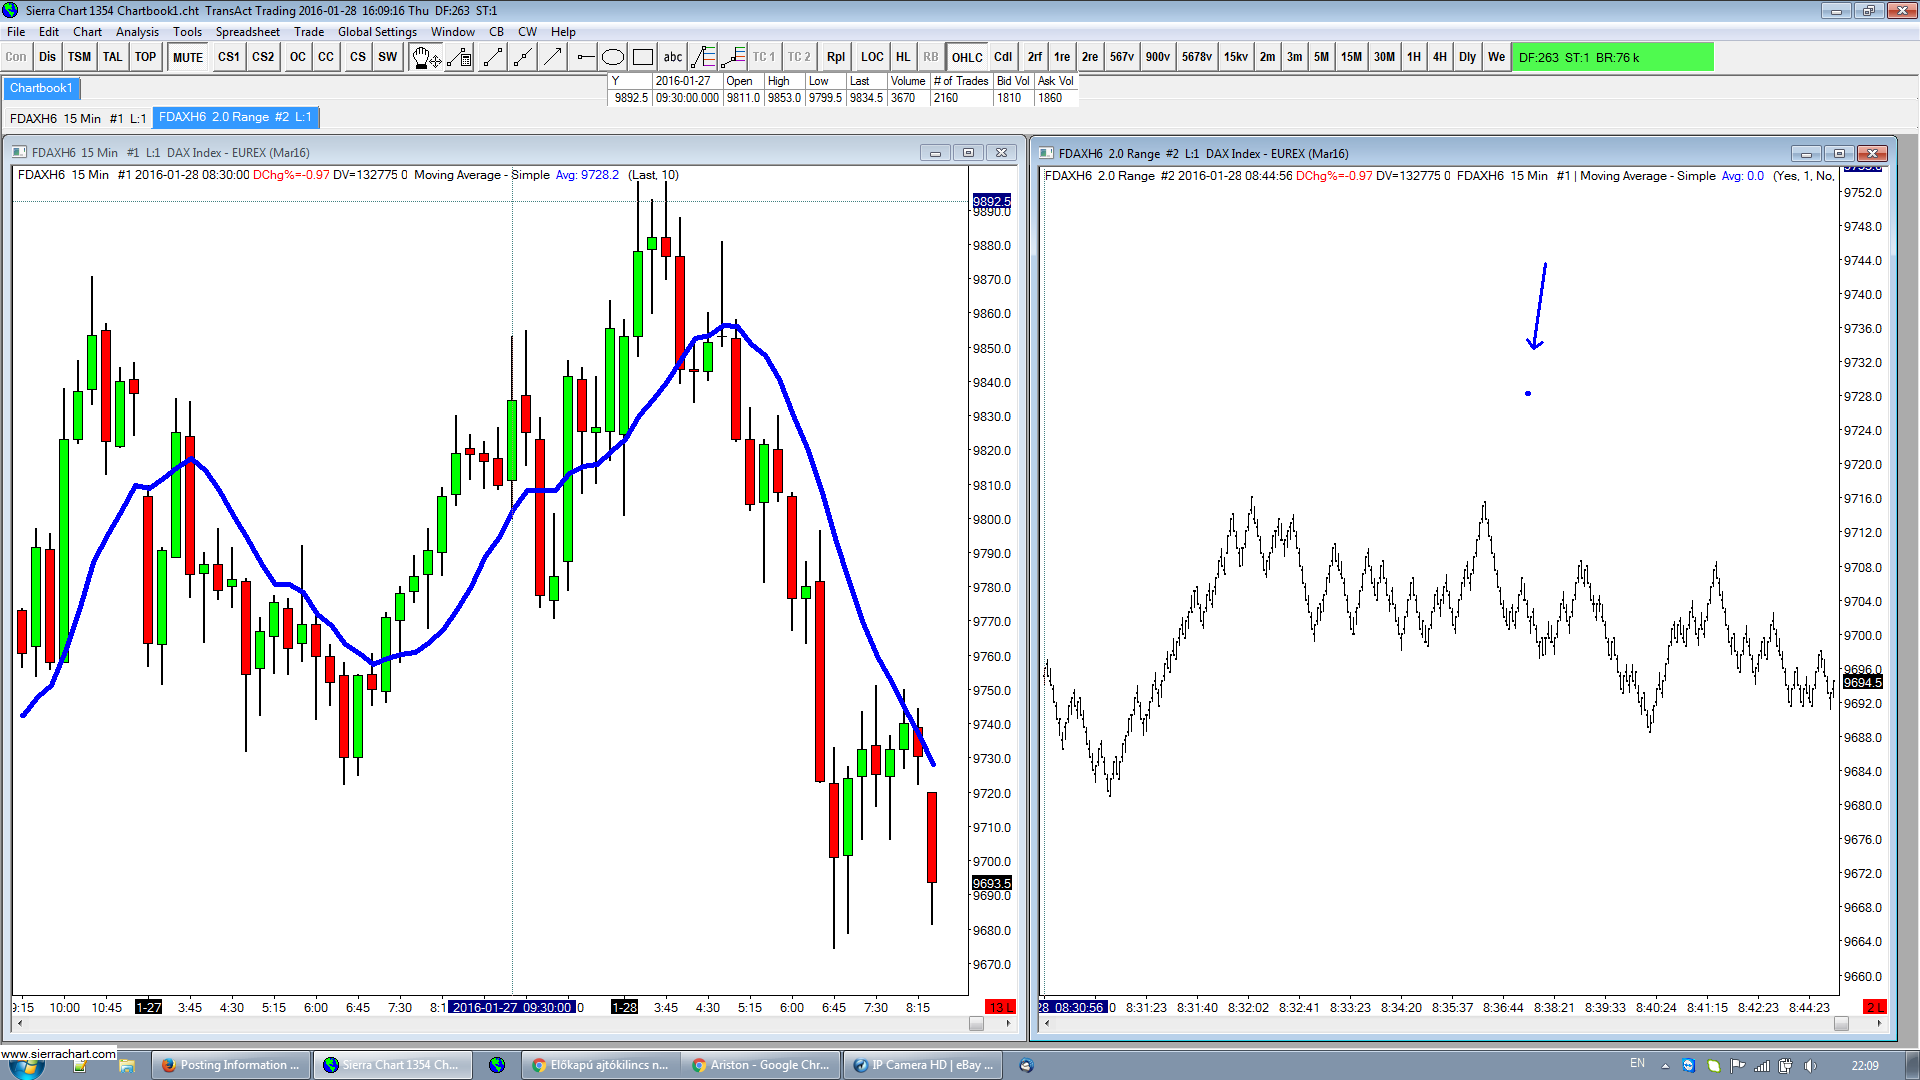Click the Dly timeframe button
Viewport: 1920px width, 1080px height.
tap(1467, 57)
